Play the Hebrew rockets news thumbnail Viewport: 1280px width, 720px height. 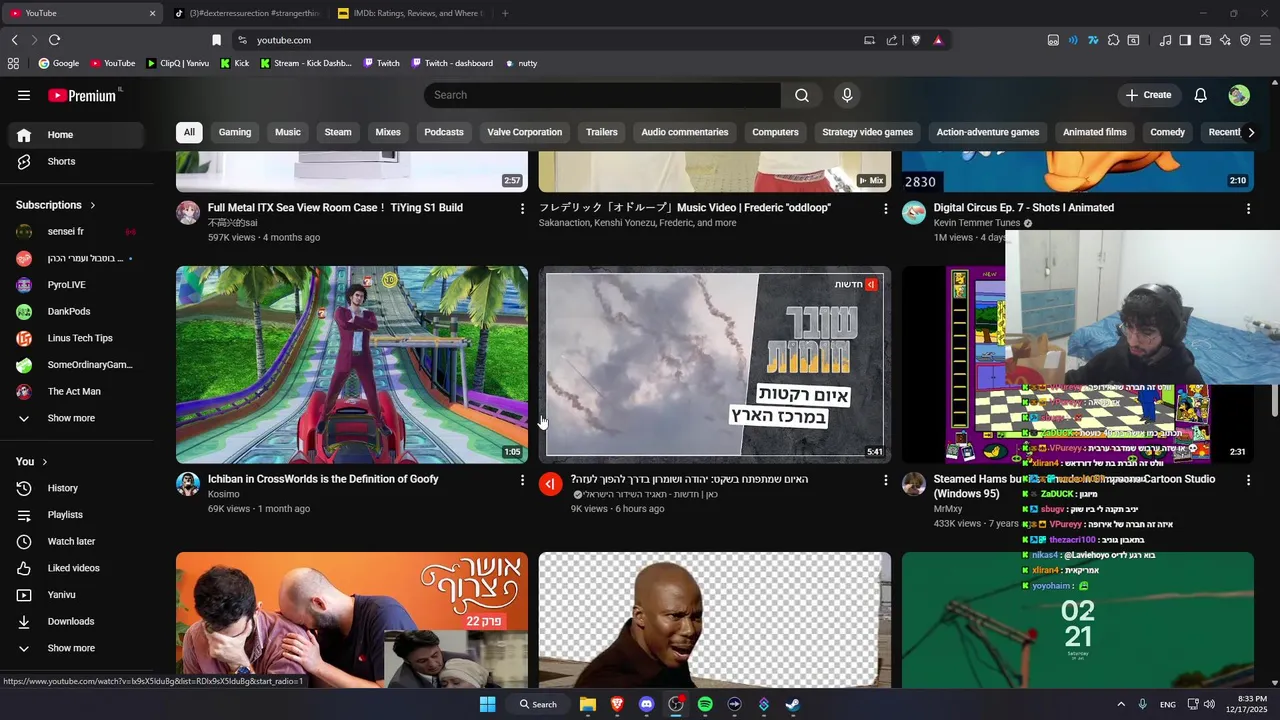point(715,365)
